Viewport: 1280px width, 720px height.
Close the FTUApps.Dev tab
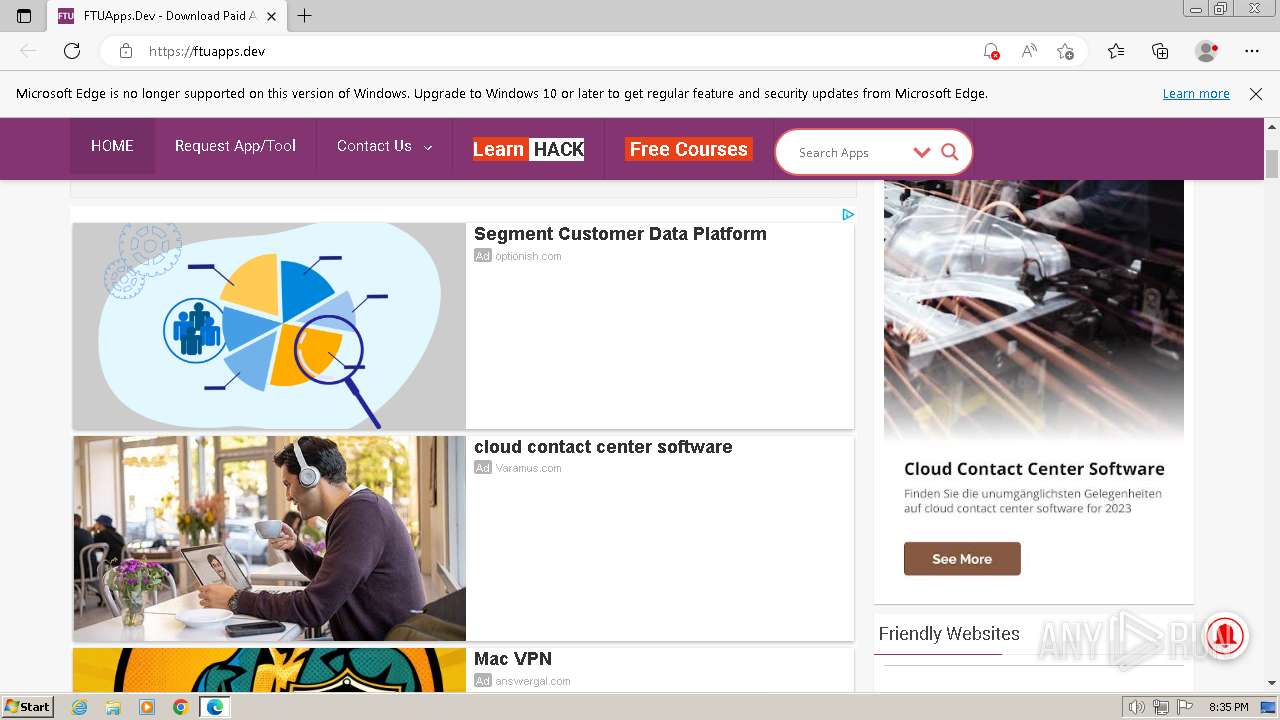point(271,16)
